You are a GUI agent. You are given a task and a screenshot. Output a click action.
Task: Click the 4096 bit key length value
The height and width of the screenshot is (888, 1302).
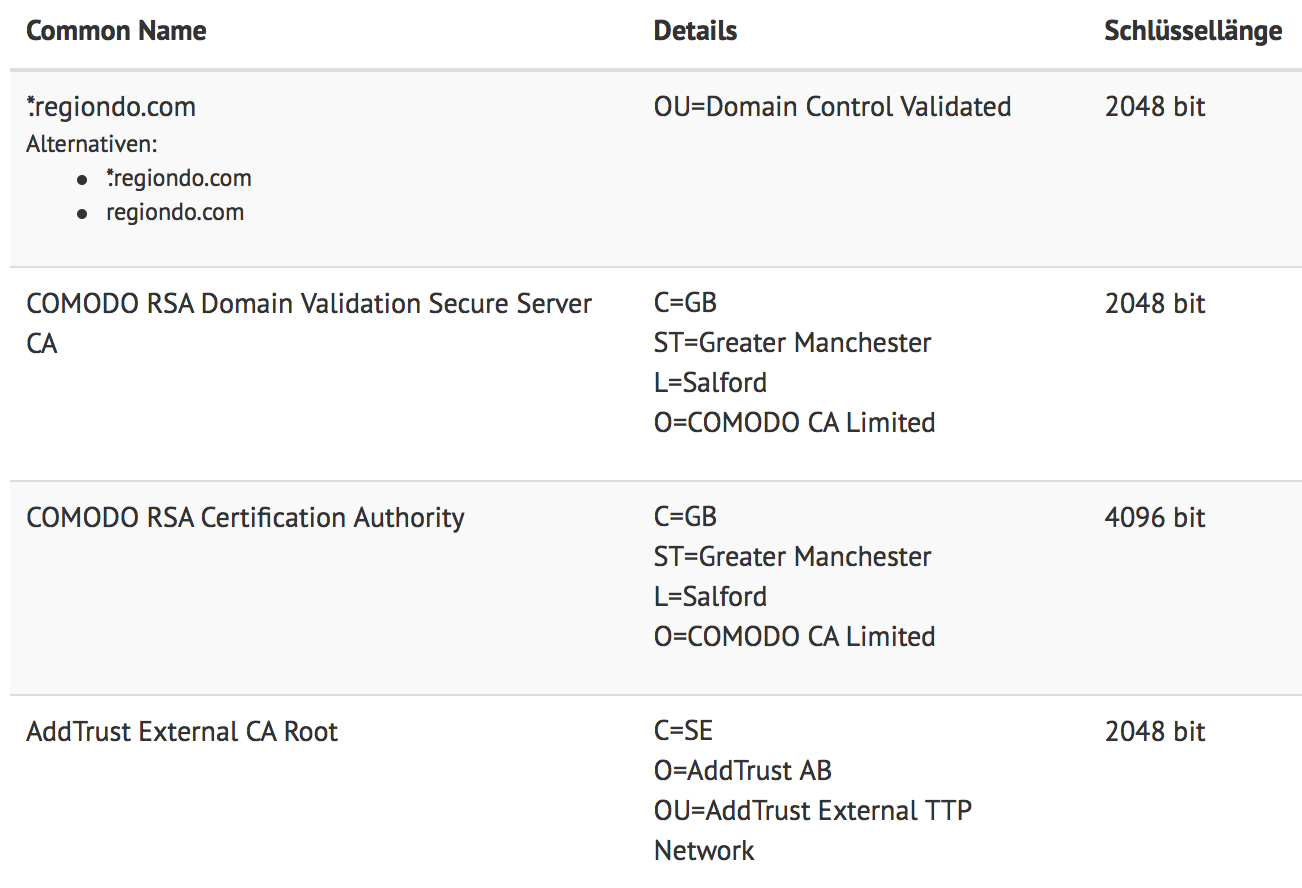pyautogui.click(x=1155, y=518)
